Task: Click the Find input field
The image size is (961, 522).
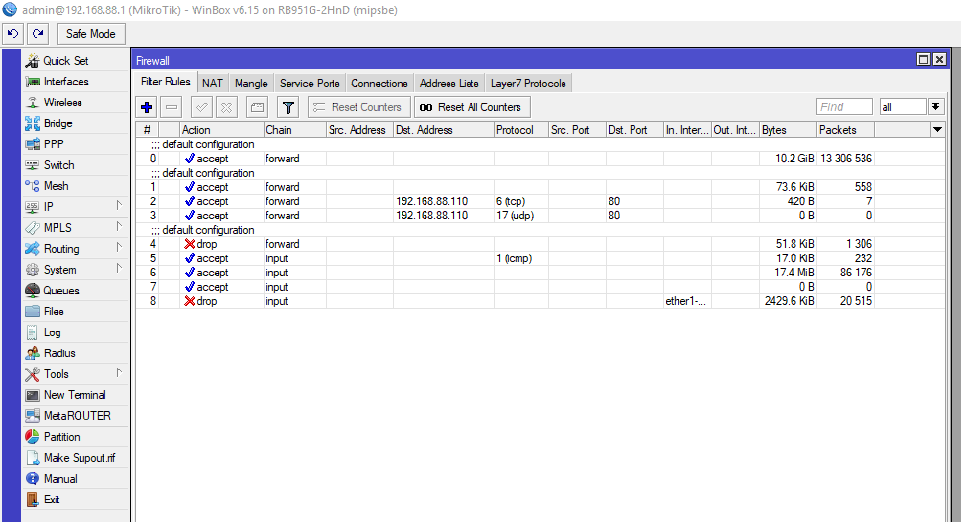Action: coord(844,107)
